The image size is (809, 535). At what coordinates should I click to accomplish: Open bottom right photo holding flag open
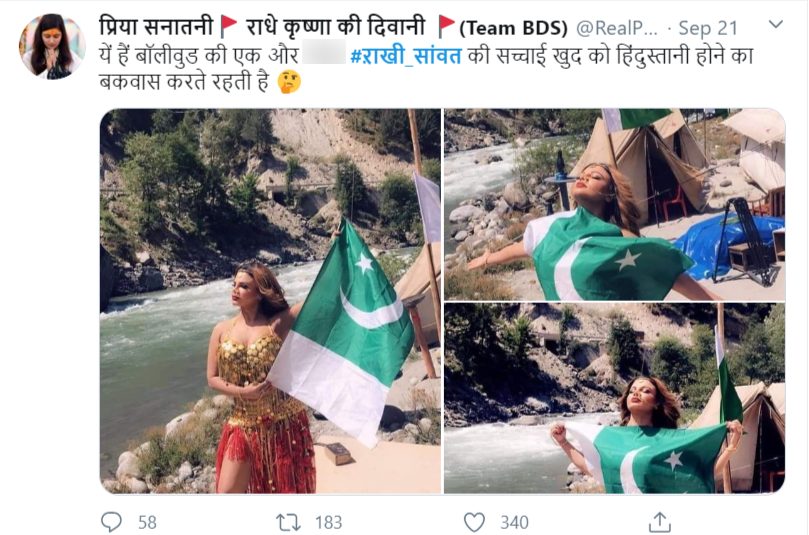pos(614,398)
